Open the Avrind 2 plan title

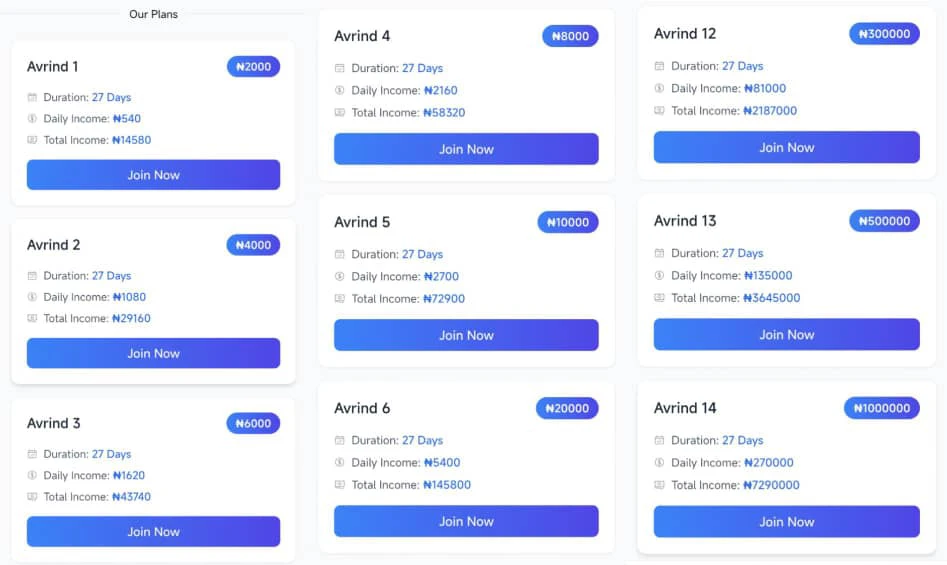53,245
